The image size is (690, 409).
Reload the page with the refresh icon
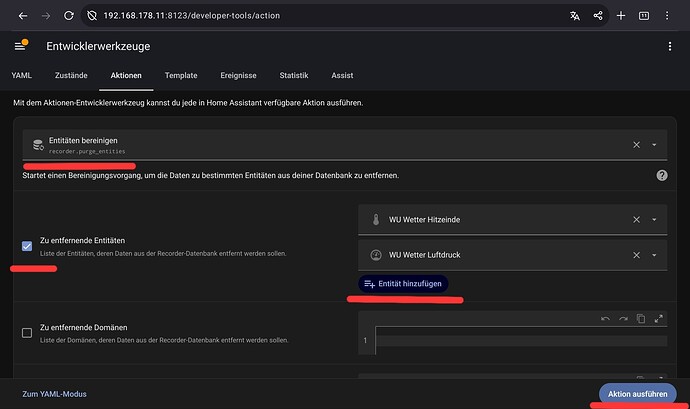point(69,16)
